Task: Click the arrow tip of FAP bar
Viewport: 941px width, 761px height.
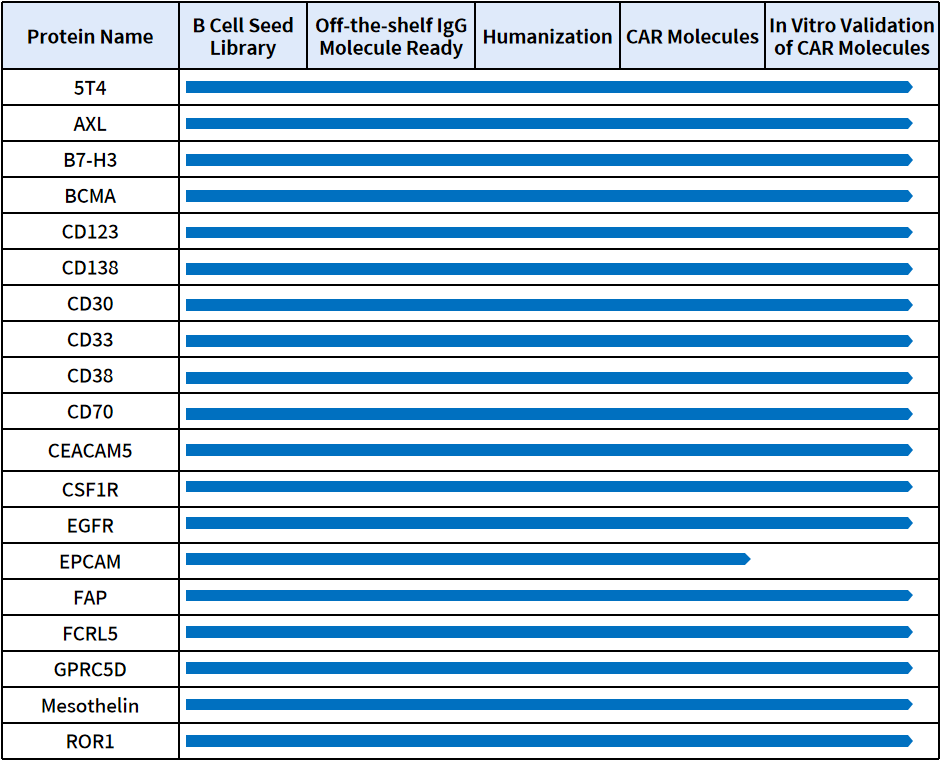Action: (x=908, y=596)
